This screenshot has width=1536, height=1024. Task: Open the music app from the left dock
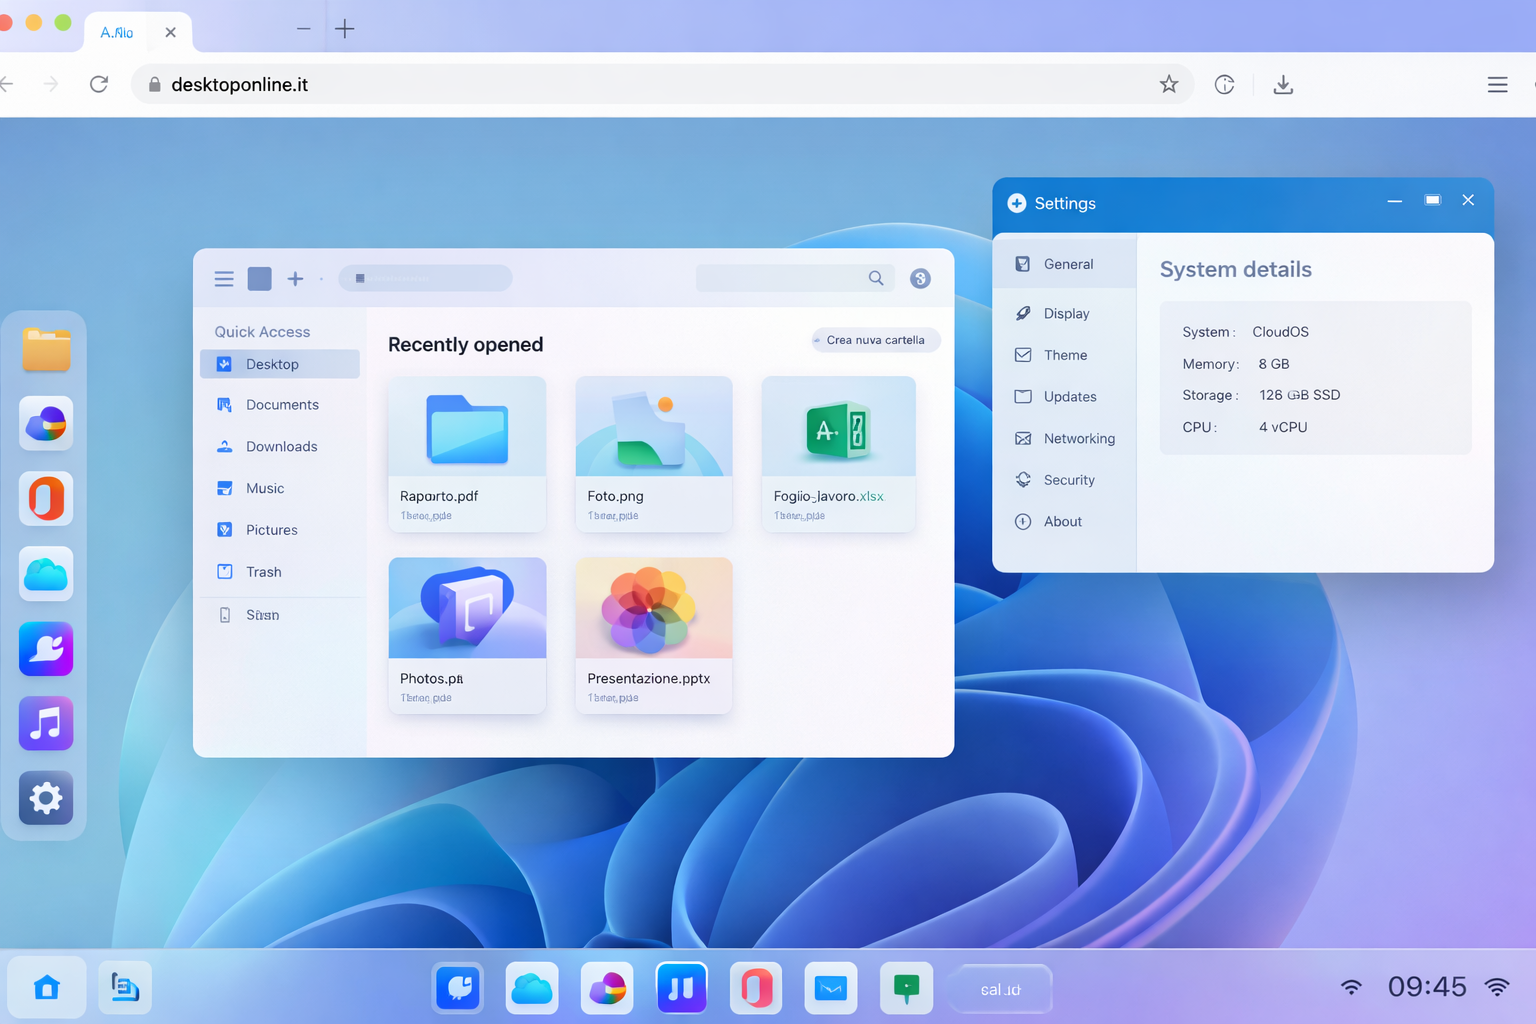(45, 723)
